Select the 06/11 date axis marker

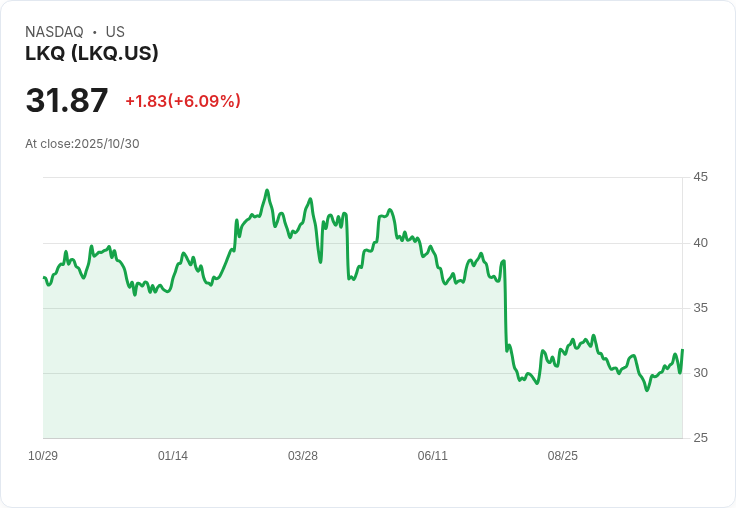click(432, 455)
